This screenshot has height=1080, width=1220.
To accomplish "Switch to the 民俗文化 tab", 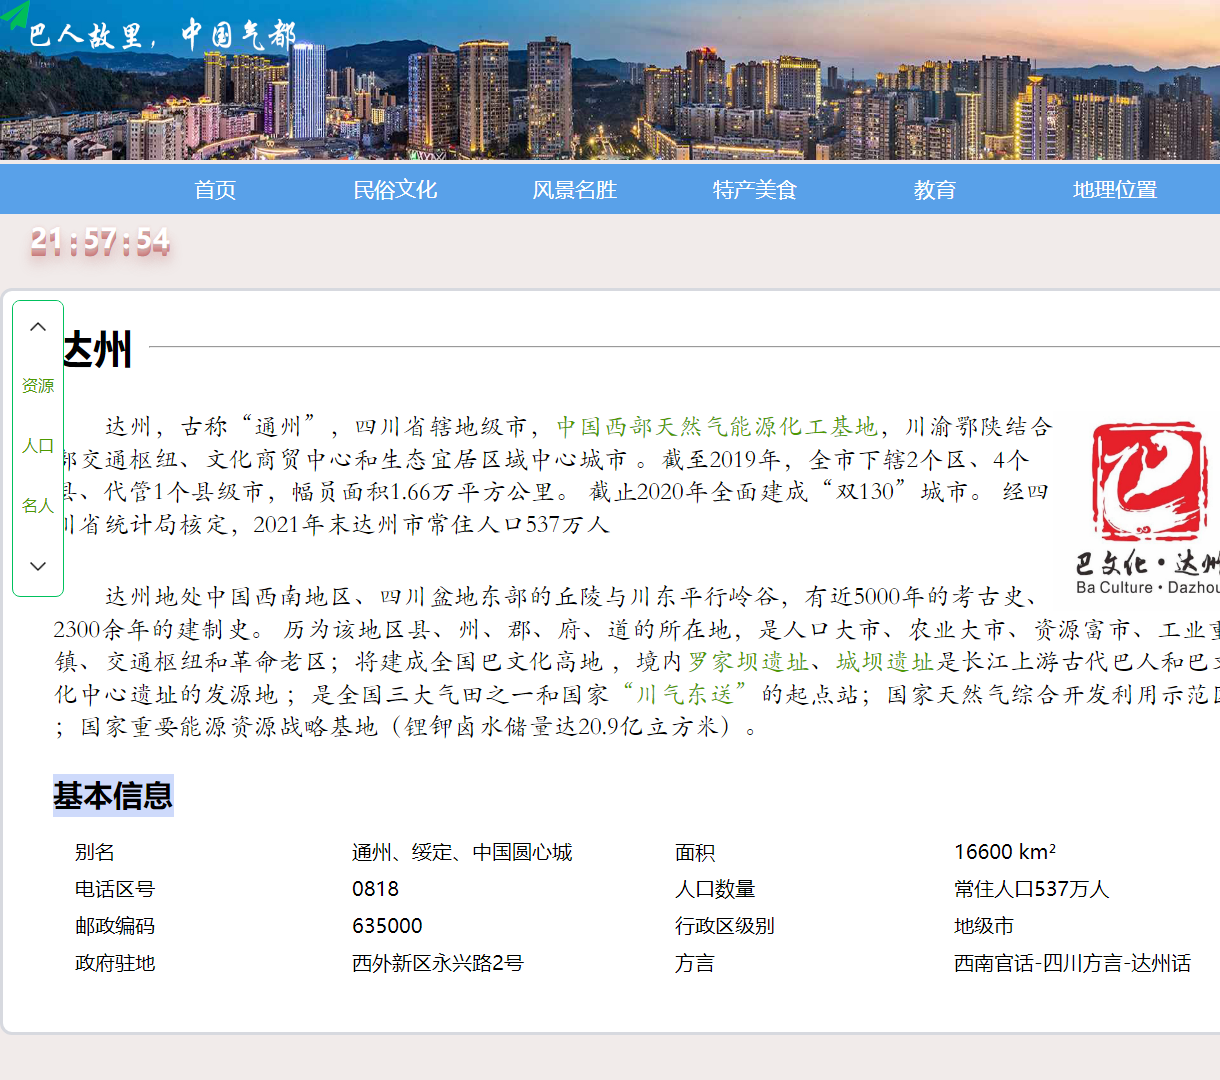I will (395, 189).
